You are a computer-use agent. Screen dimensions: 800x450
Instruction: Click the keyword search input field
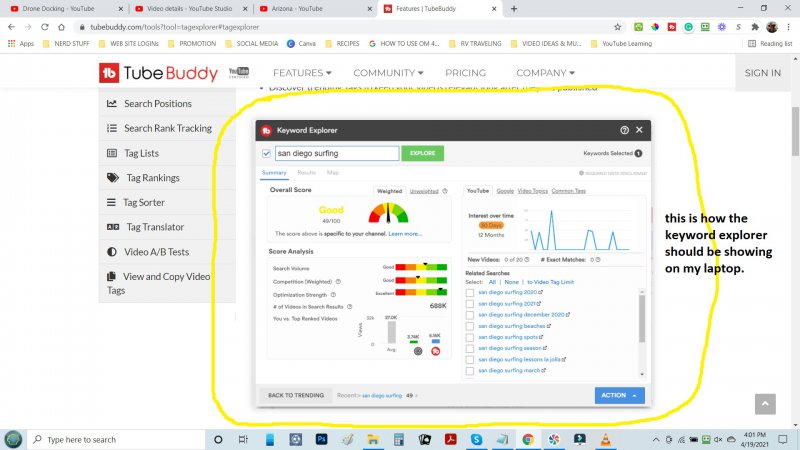coord(337,154)
